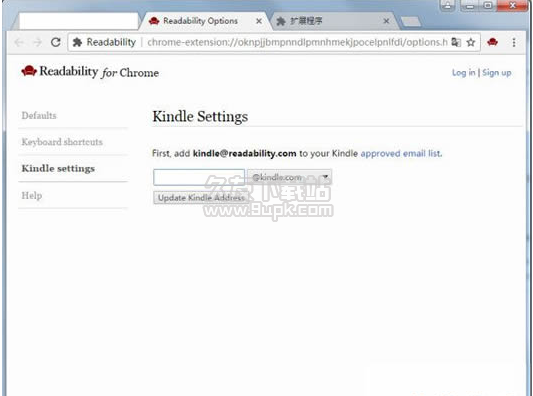Screen dimensions: 533x396
Task: Click the Readability couch logo on page
Action: click(29, 71)
